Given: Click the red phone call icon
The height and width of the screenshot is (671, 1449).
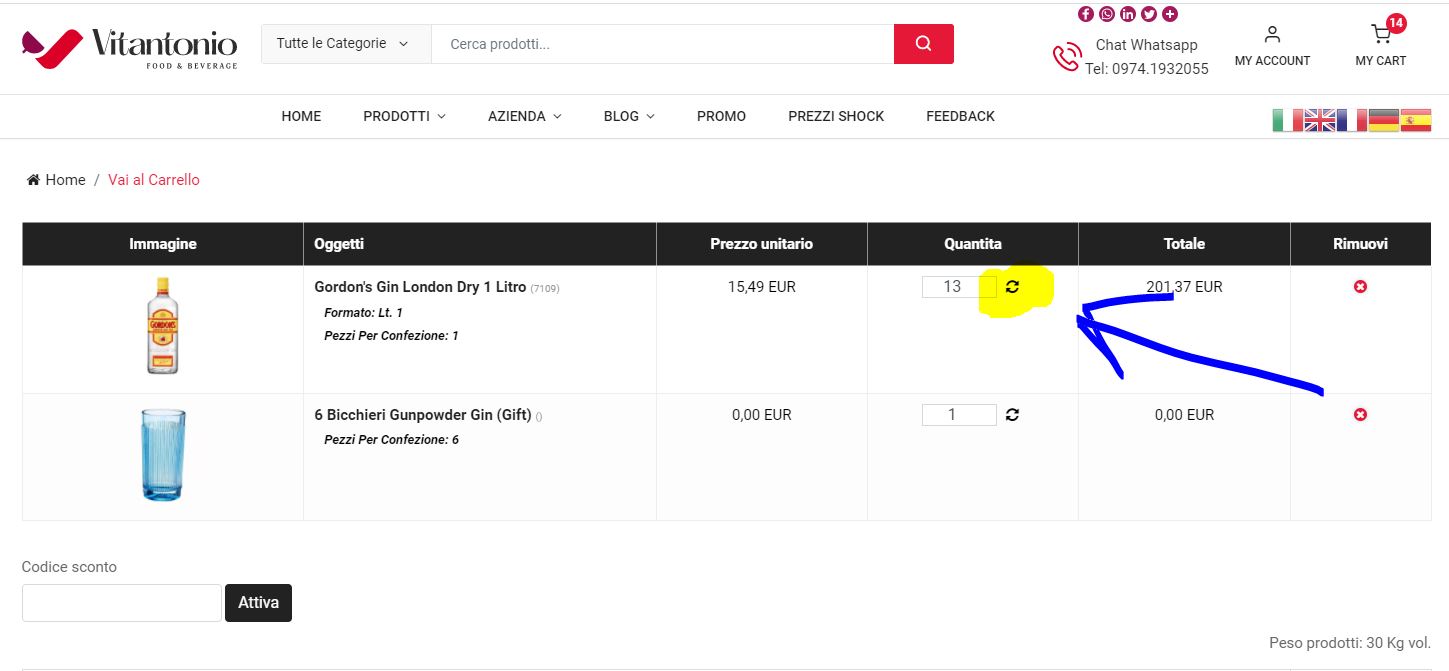Looking at the screenshot, I should click(x=1066, y=57).
